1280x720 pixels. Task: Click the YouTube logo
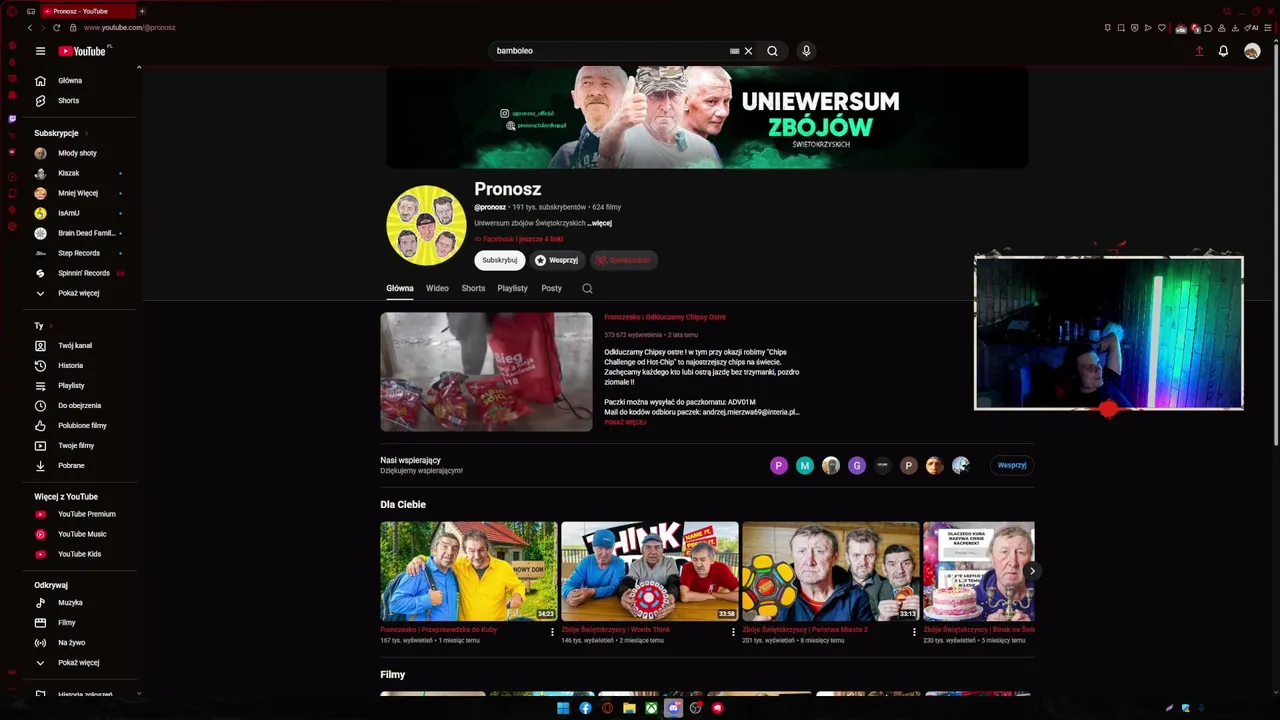pyautogui.click(x=83, y=51)
